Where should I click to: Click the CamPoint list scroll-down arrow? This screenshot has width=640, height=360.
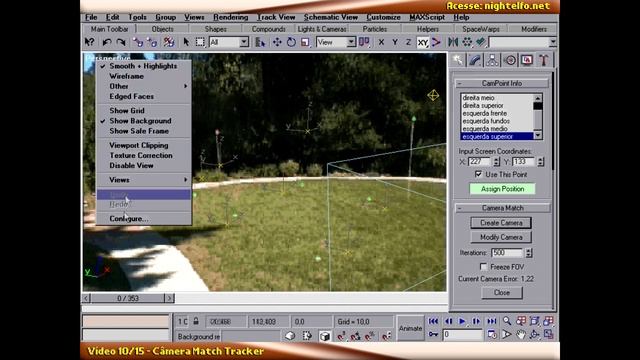538,135
